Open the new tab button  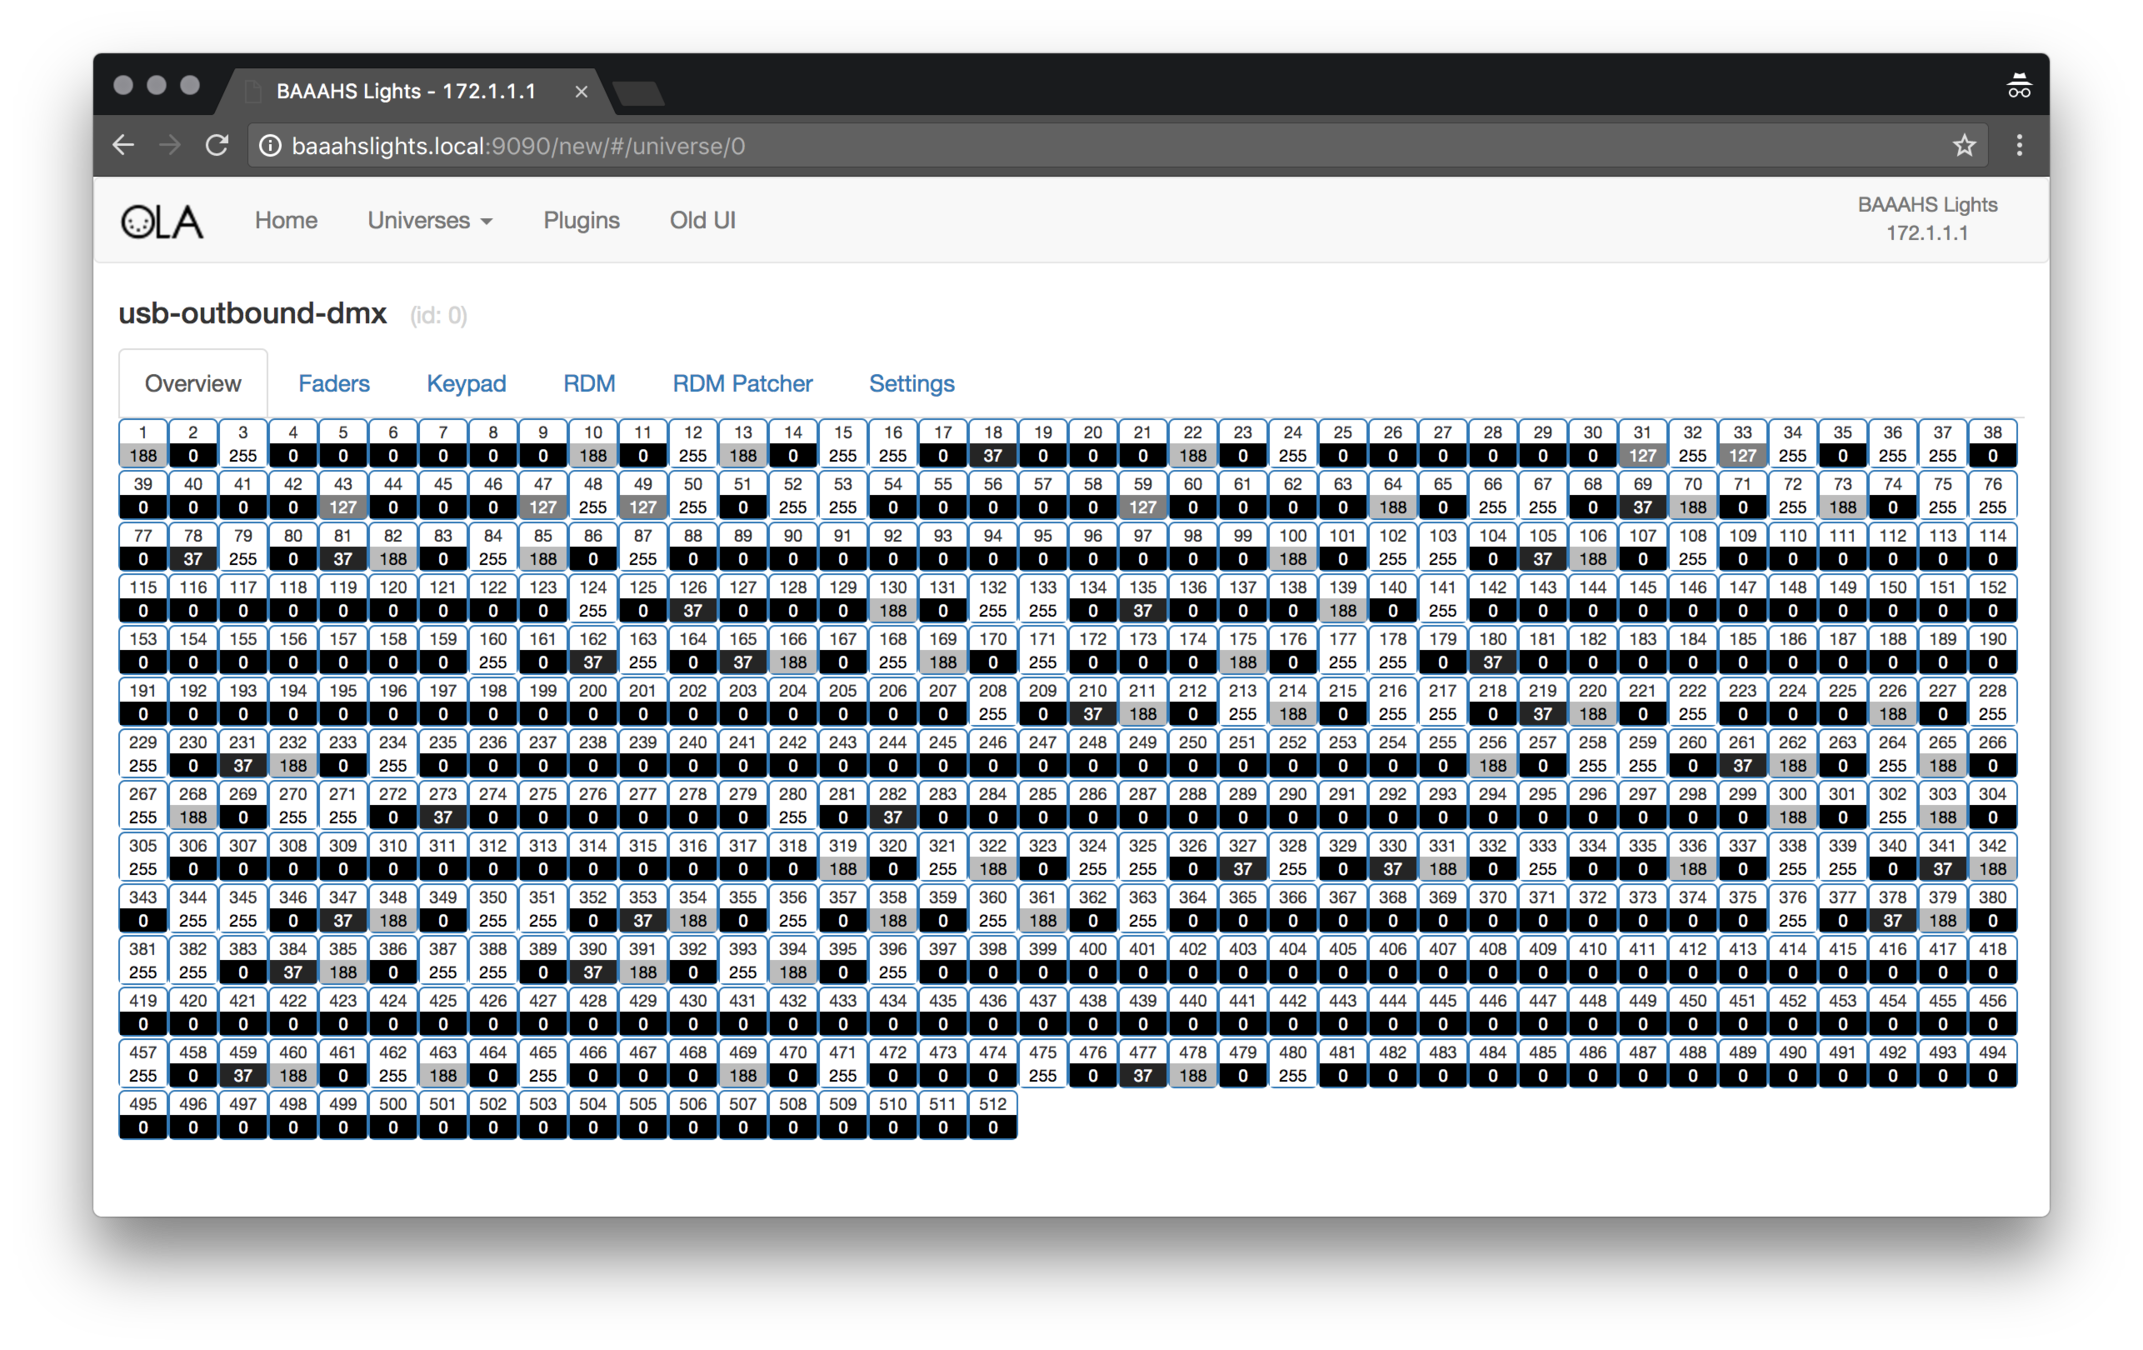[639, 94]
